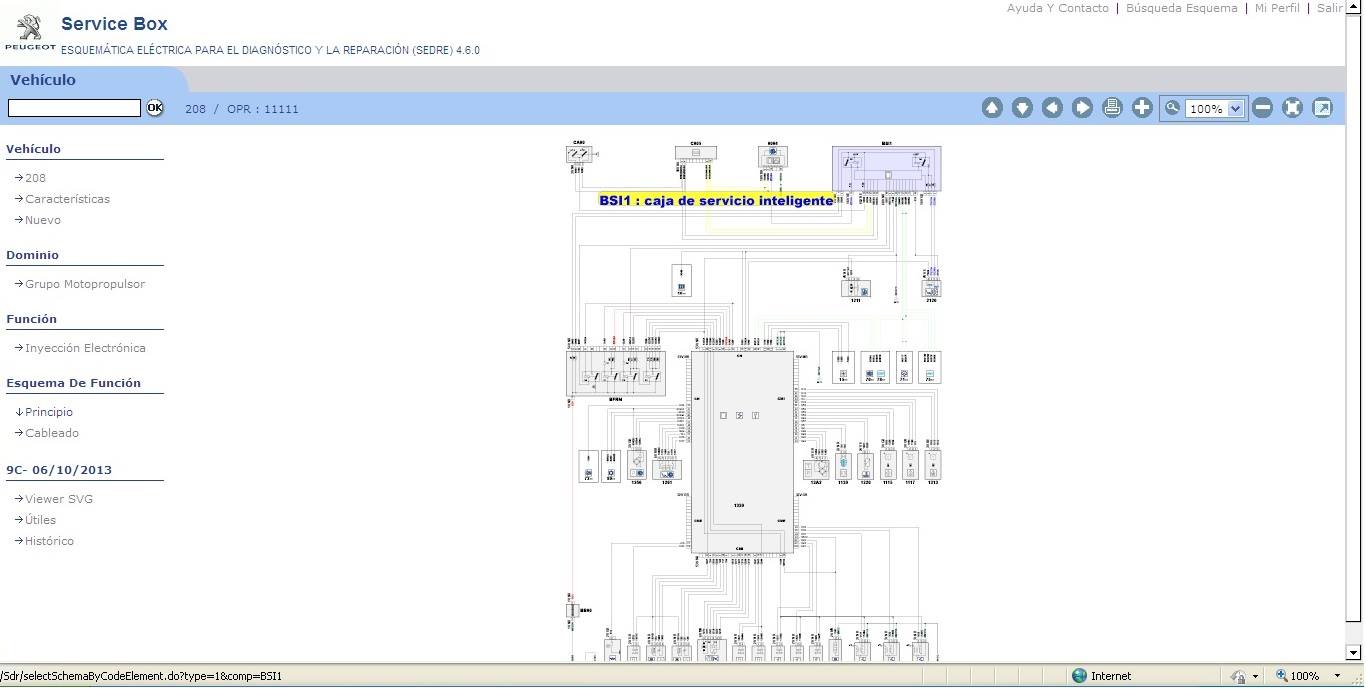
Task: Open Búsqueda Esquema link
Action: click(1181, 8)
